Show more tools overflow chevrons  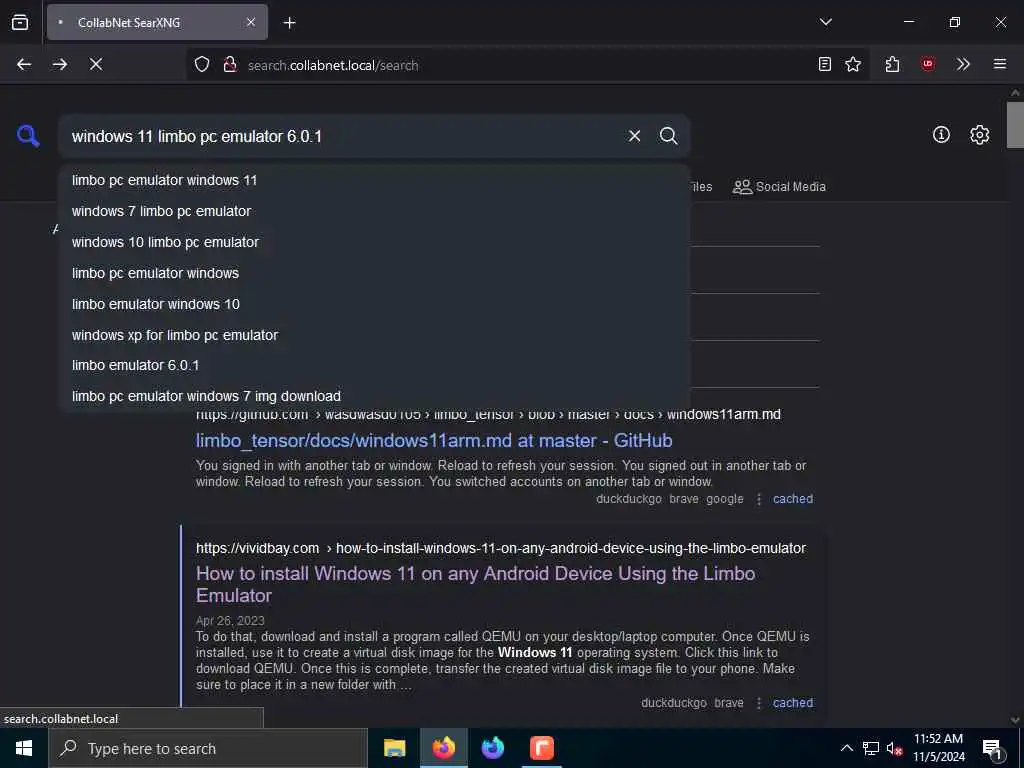(x=963, y=64)
